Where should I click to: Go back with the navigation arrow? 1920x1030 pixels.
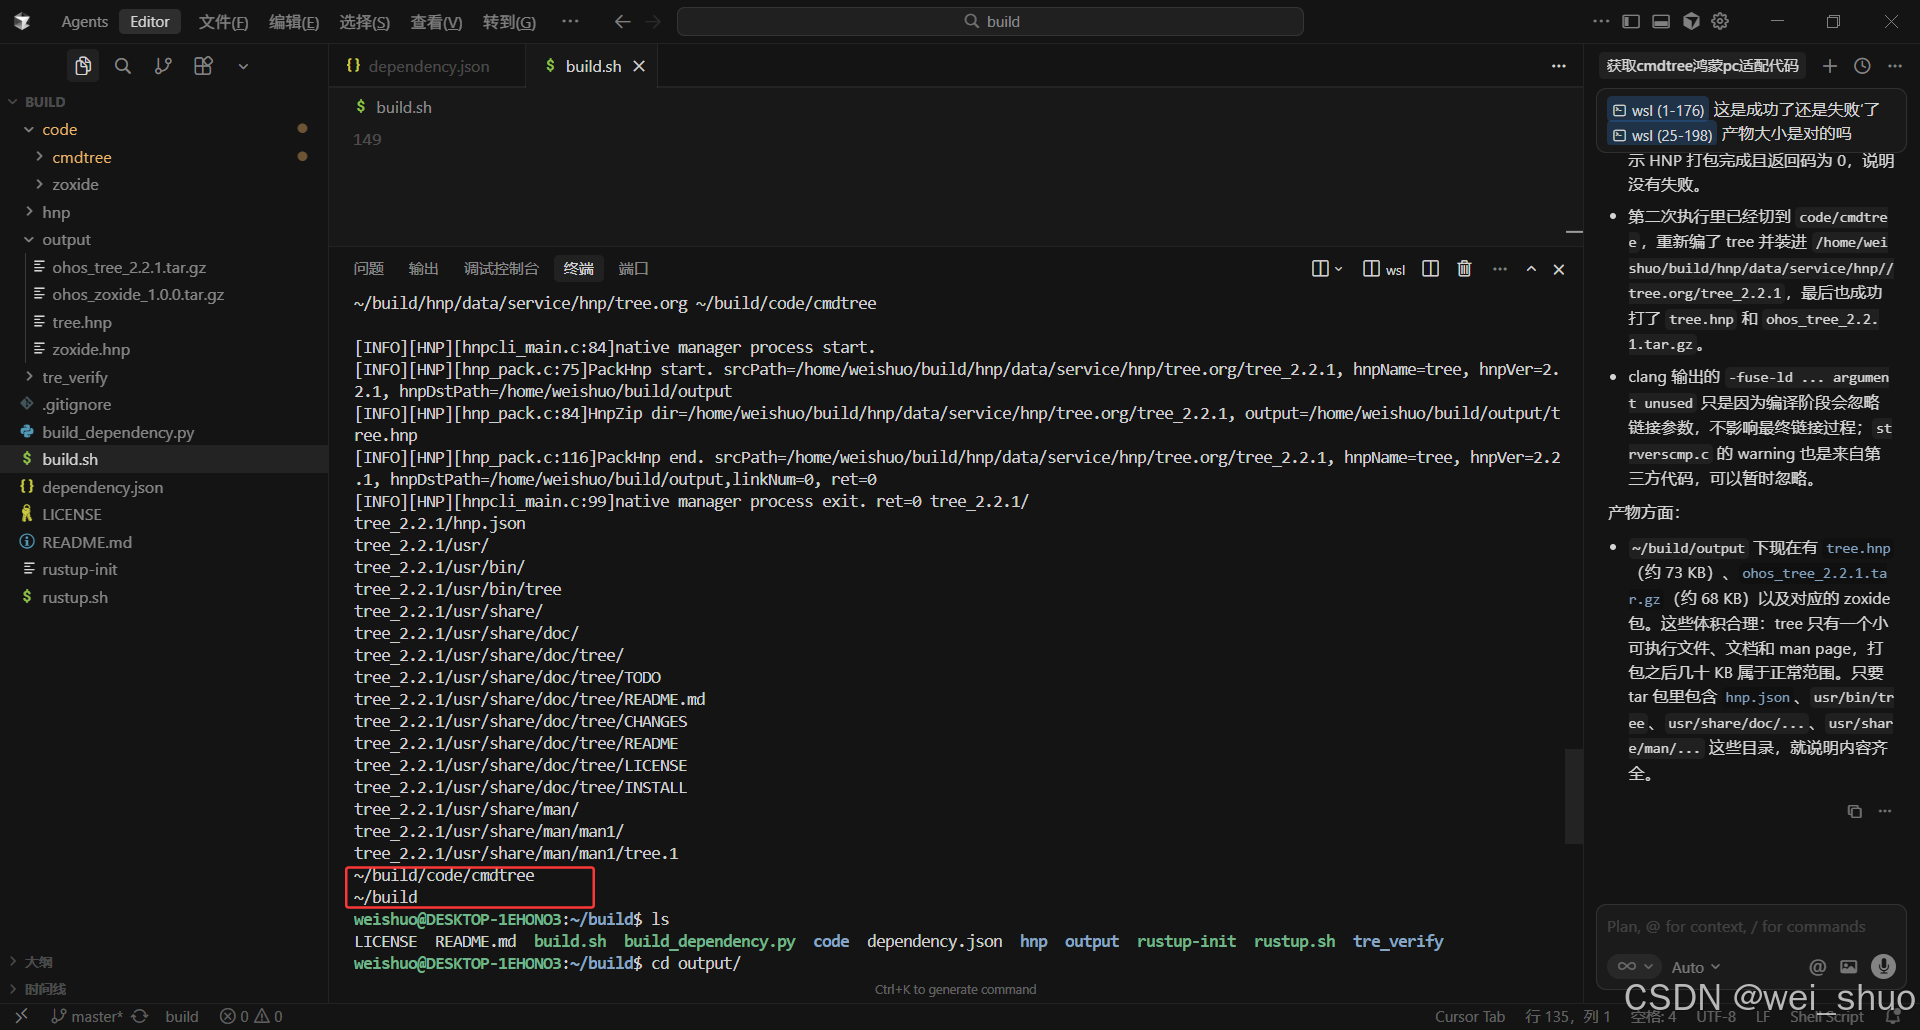[x=622, y=21]
